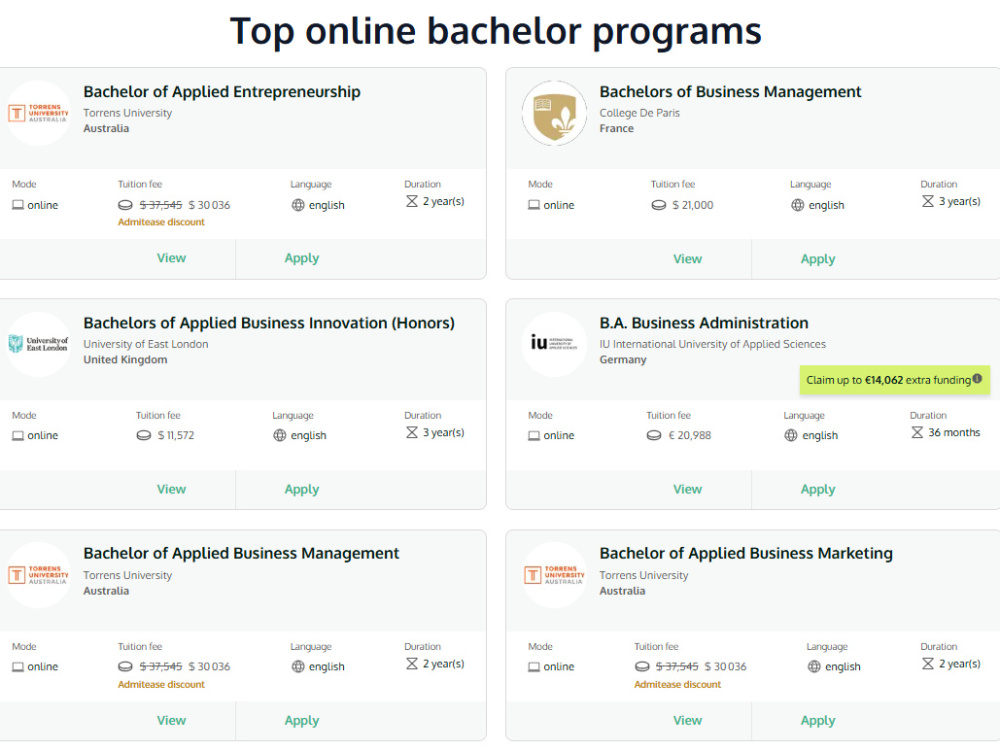
Task: Click the 36 months duration value
Action: tap(954, 432)
